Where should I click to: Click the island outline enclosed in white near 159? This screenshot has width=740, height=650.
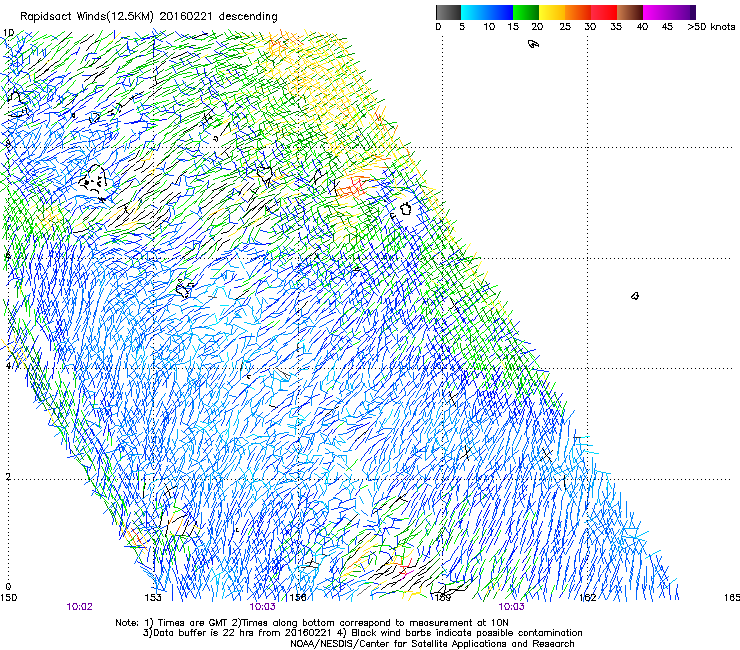(405, 209)
